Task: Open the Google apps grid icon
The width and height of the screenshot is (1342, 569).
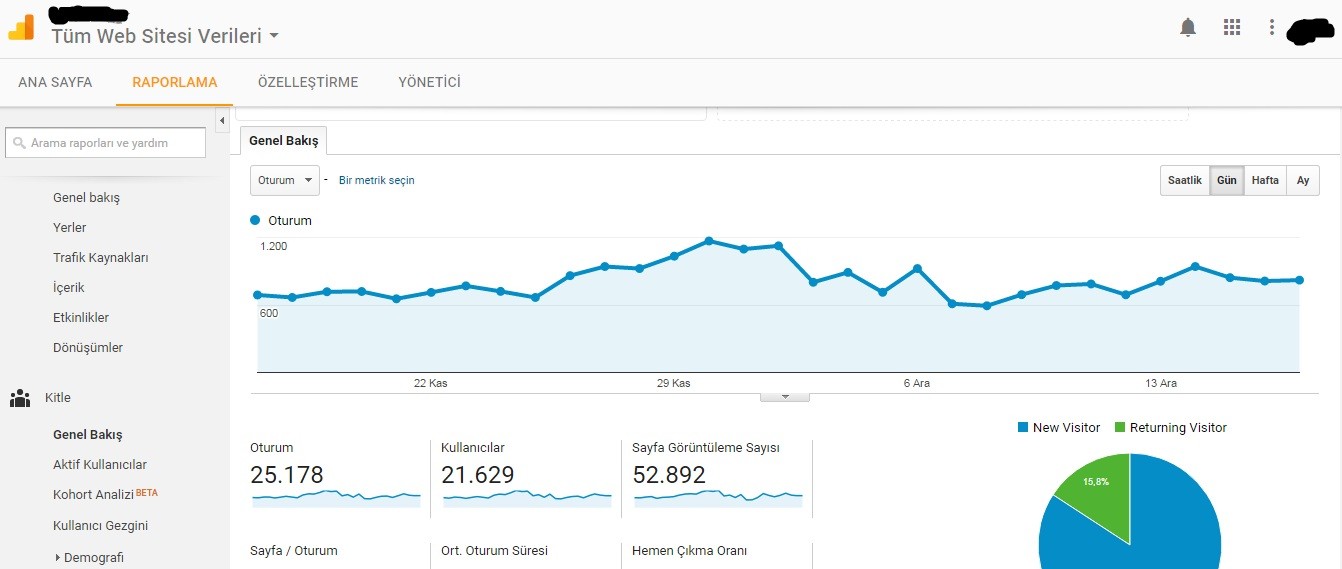Action: 1232,27
